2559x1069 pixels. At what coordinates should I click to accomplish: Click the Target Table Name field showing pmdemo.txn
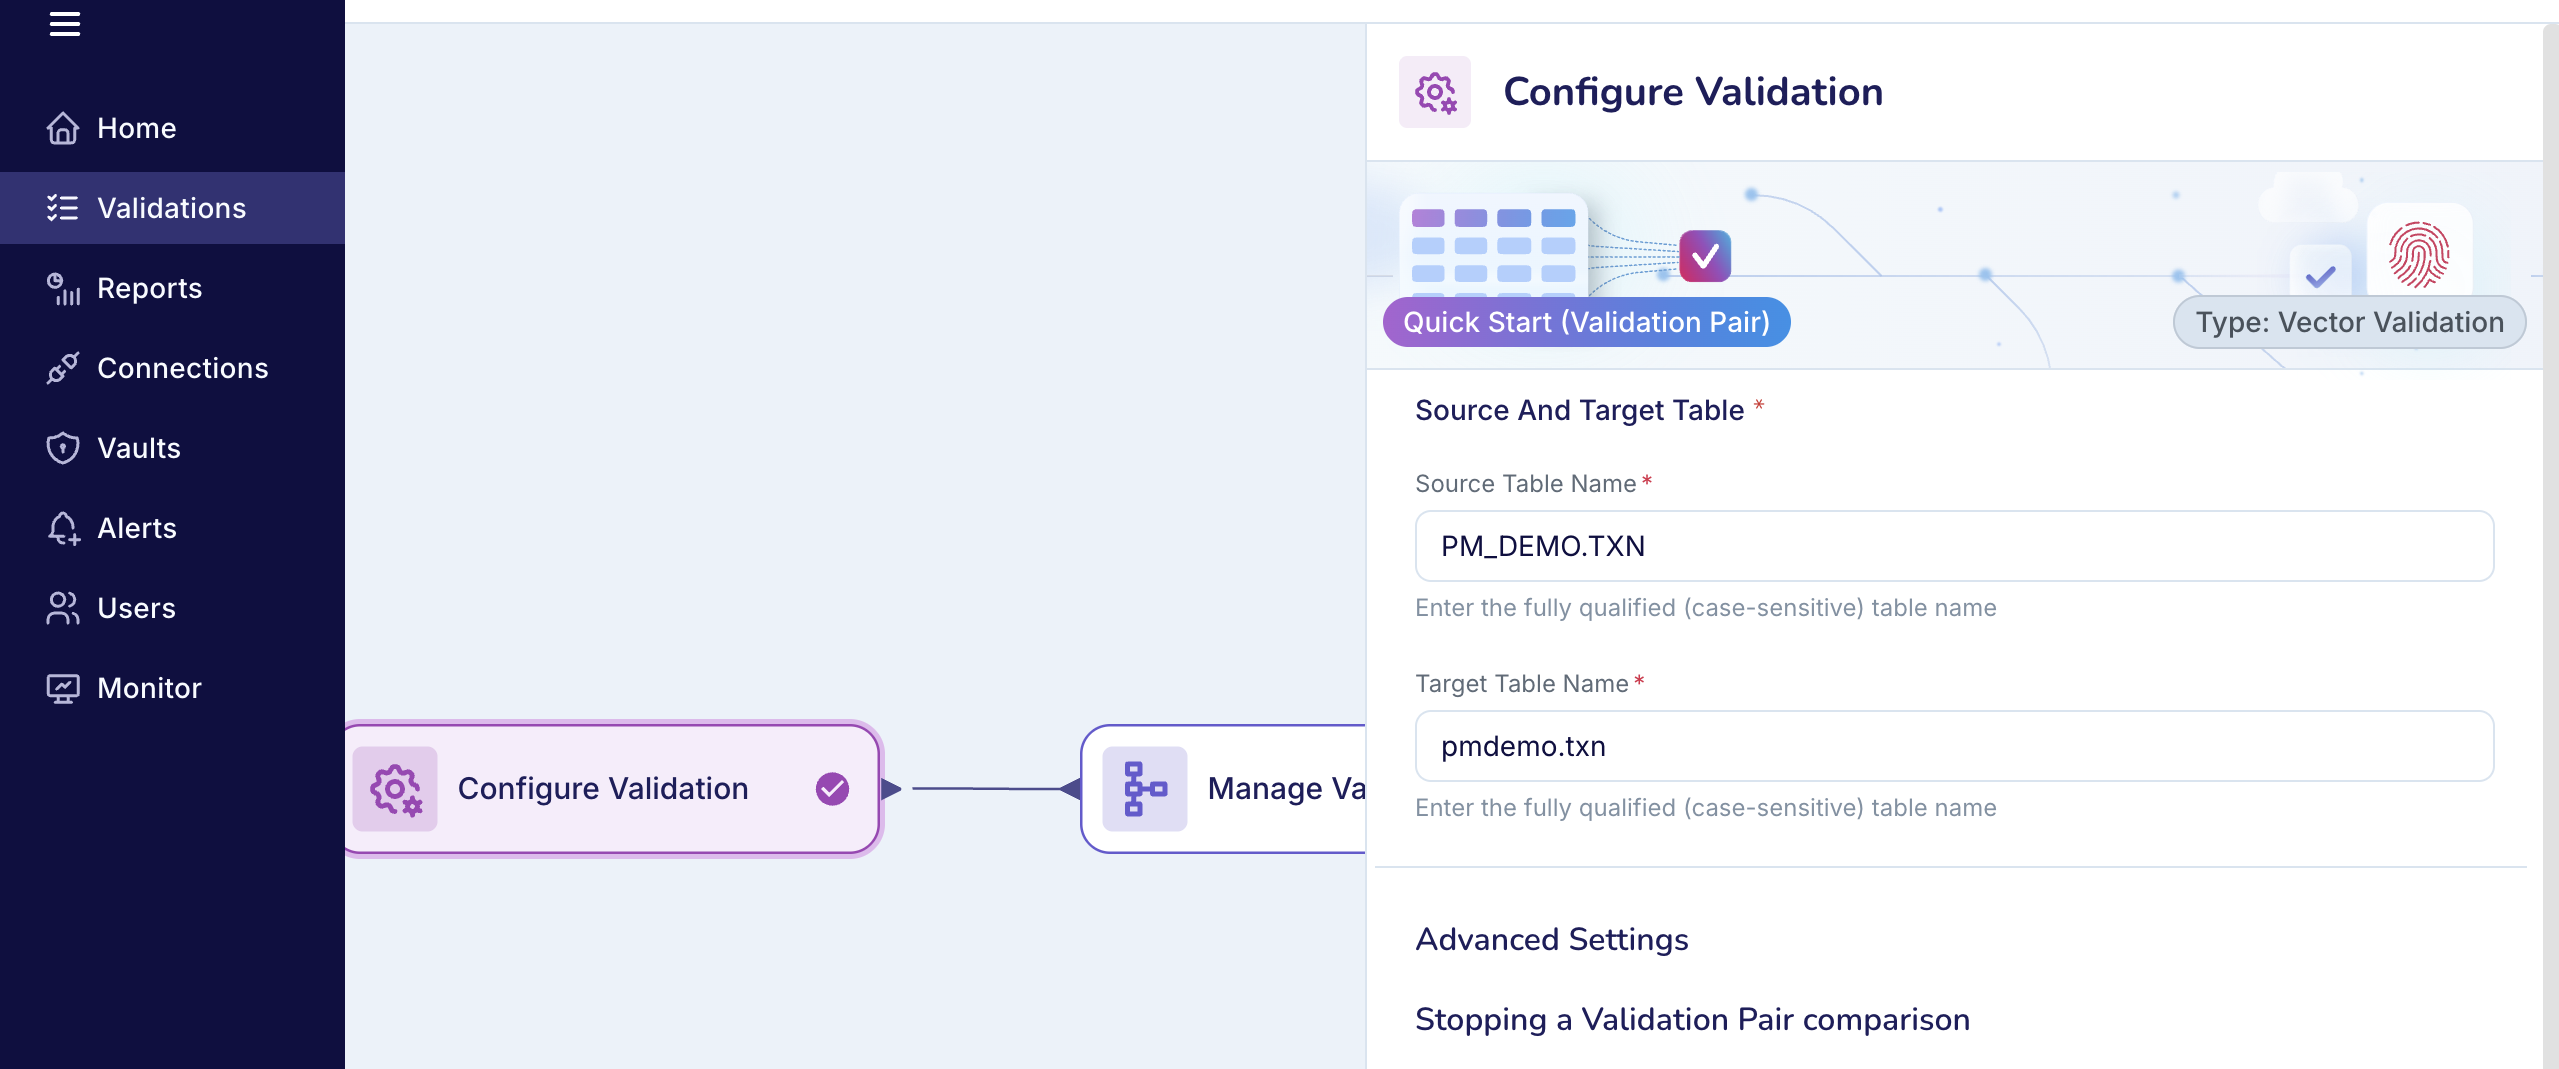pos(1952,746)
